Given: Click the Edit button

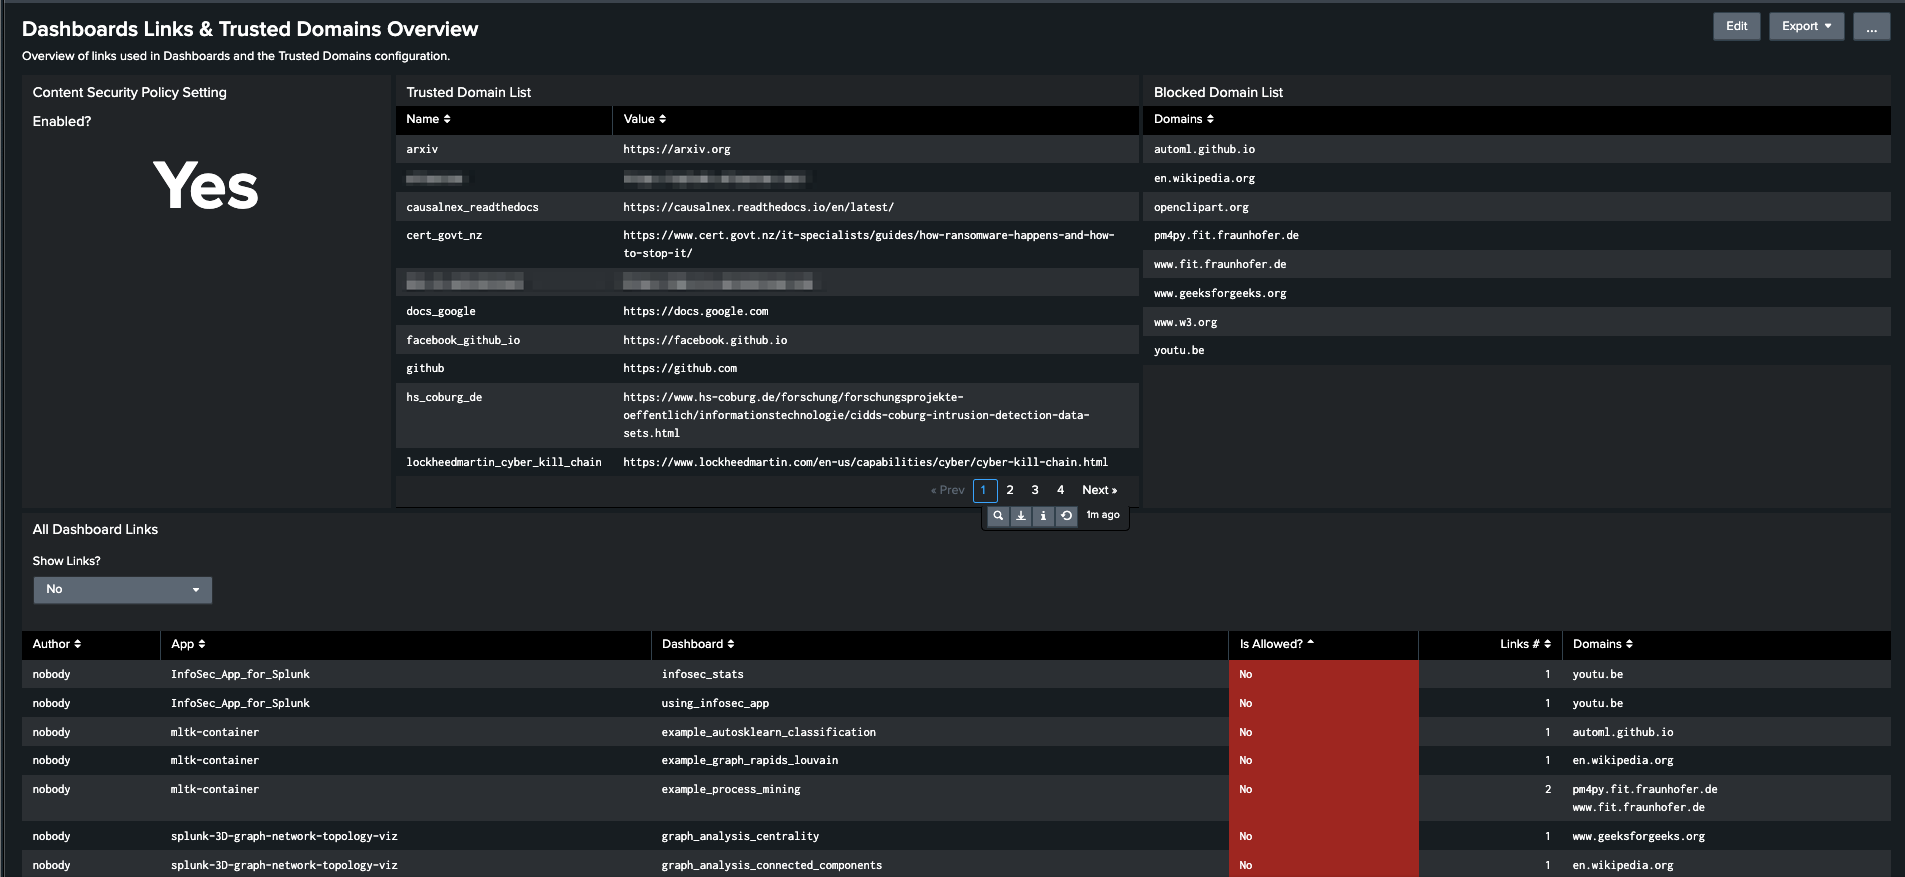Looking at the screenshot, I should coord(1736,26).
